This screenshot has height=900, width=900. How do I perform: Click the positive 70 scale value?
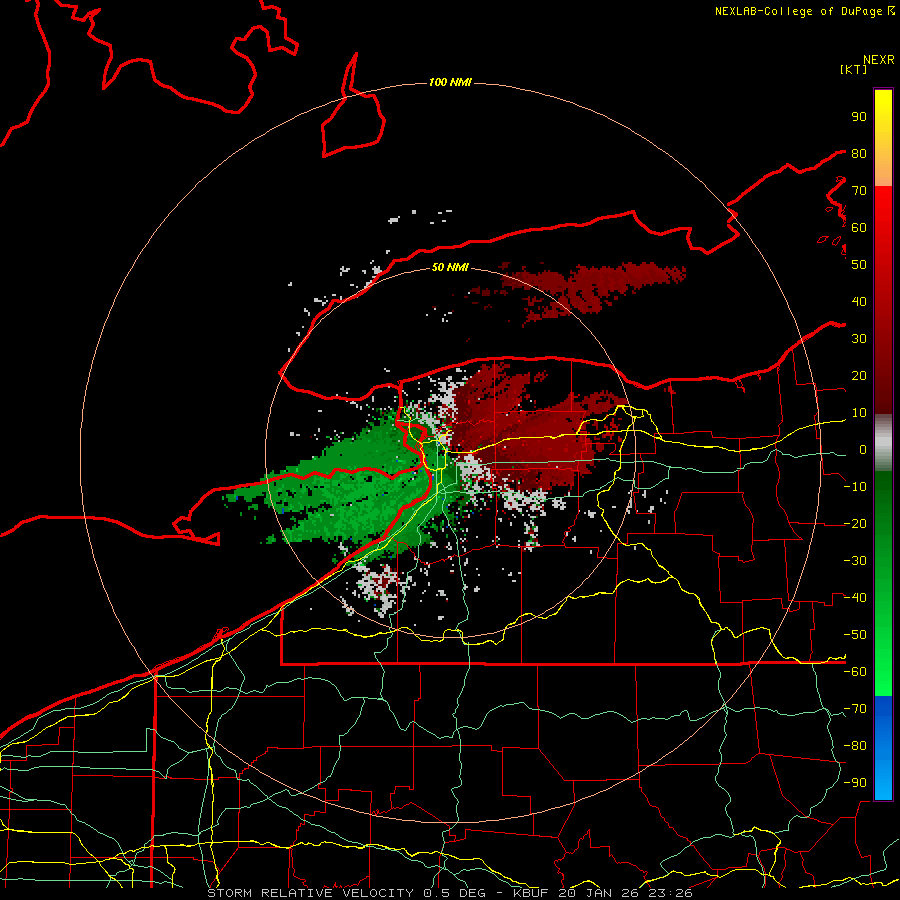click(x=859, y=191)
